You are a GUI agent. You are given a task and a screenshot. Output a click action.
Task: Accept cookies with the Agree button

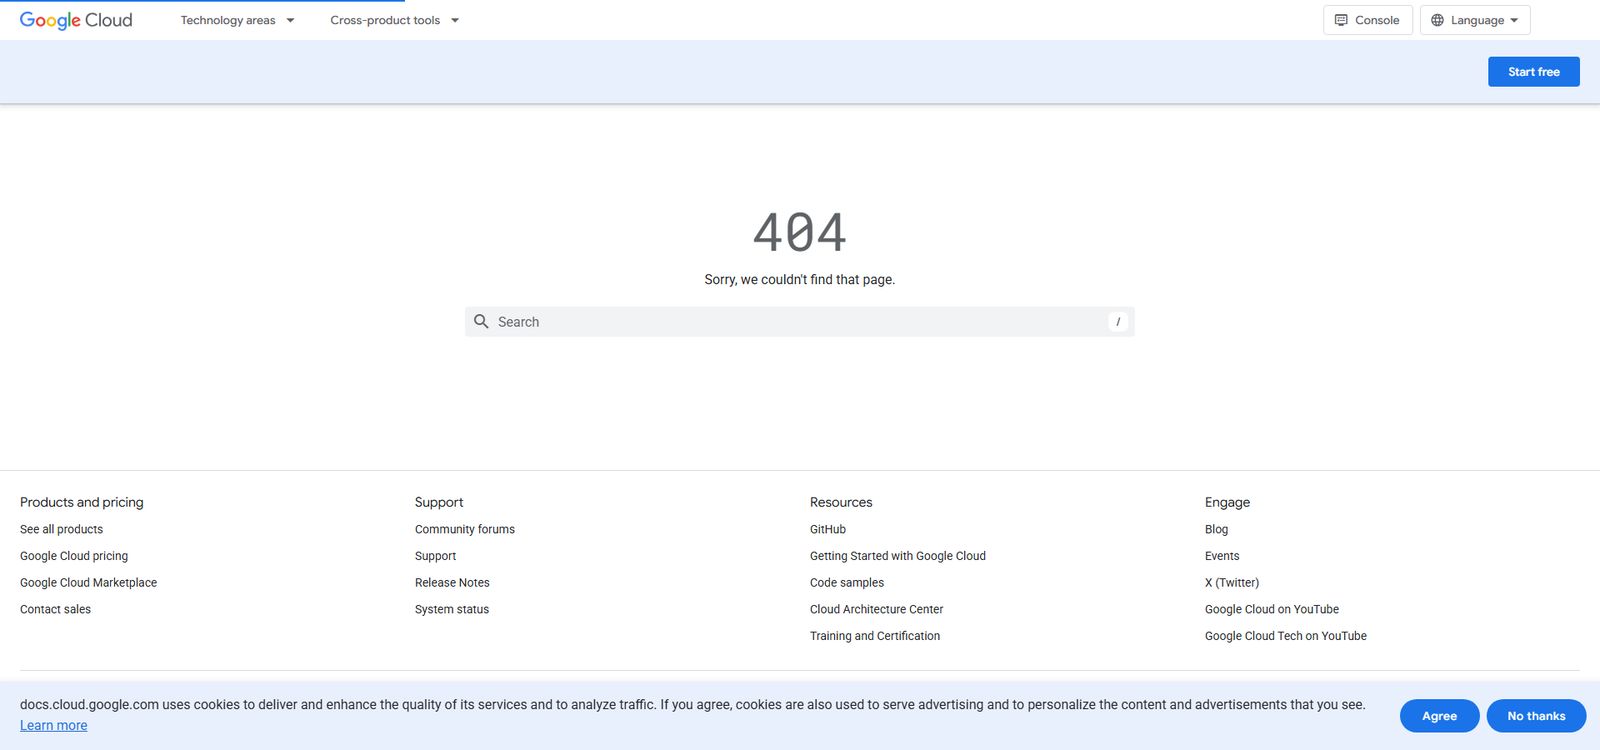pyautogui.click(x=1439, y=716)
